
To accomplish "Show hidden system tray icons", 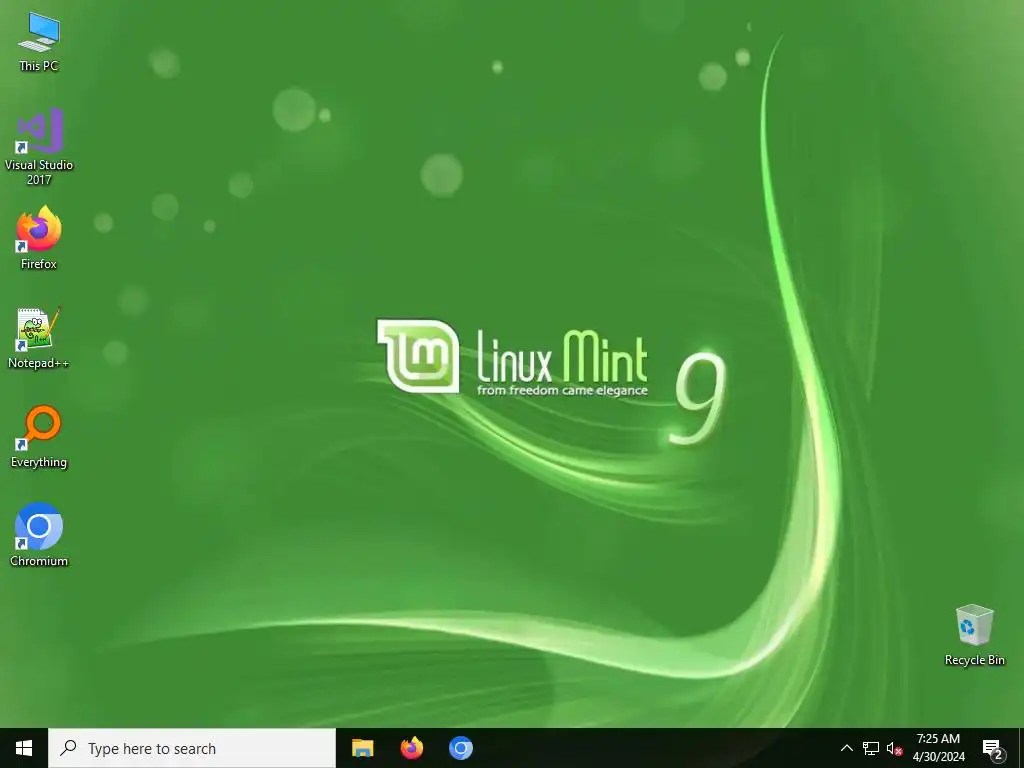I will pos(846,748).
